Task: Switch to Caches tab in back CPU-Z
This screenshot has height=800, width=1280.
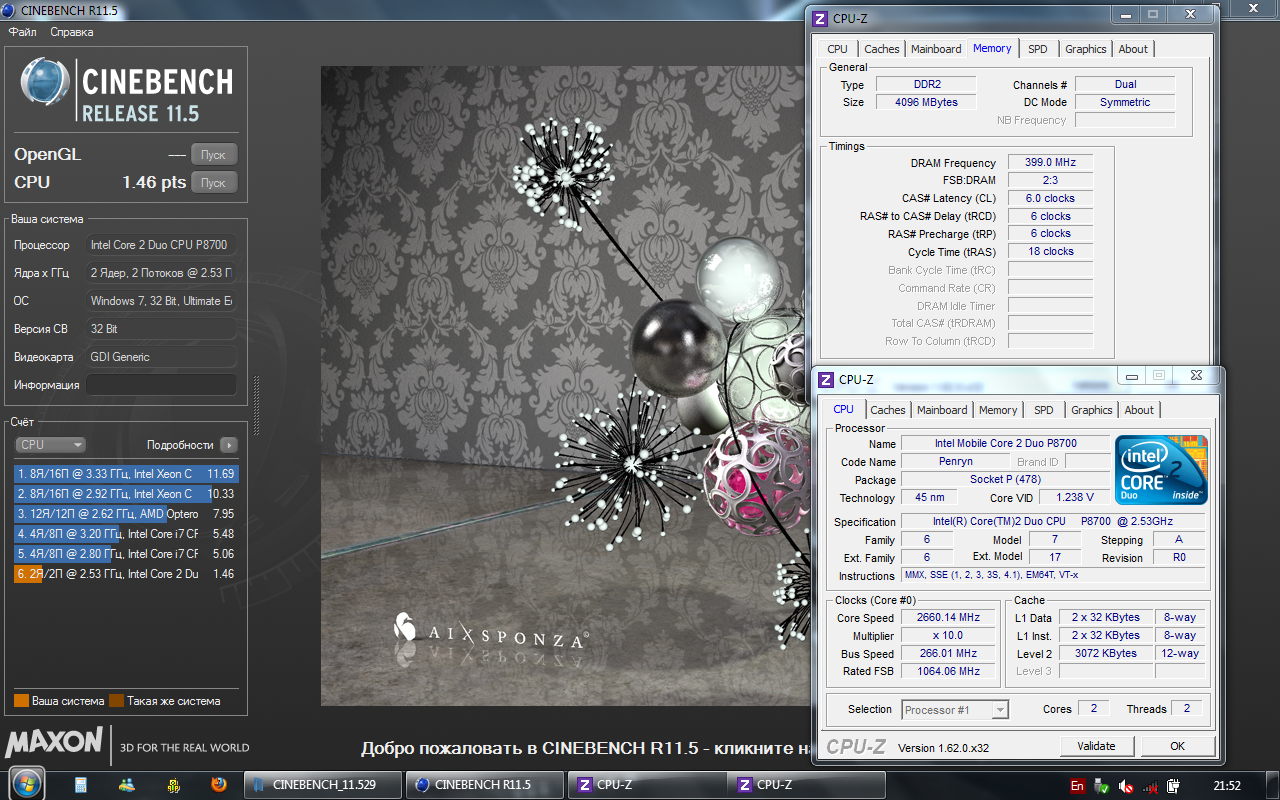Action: point(881,49)
